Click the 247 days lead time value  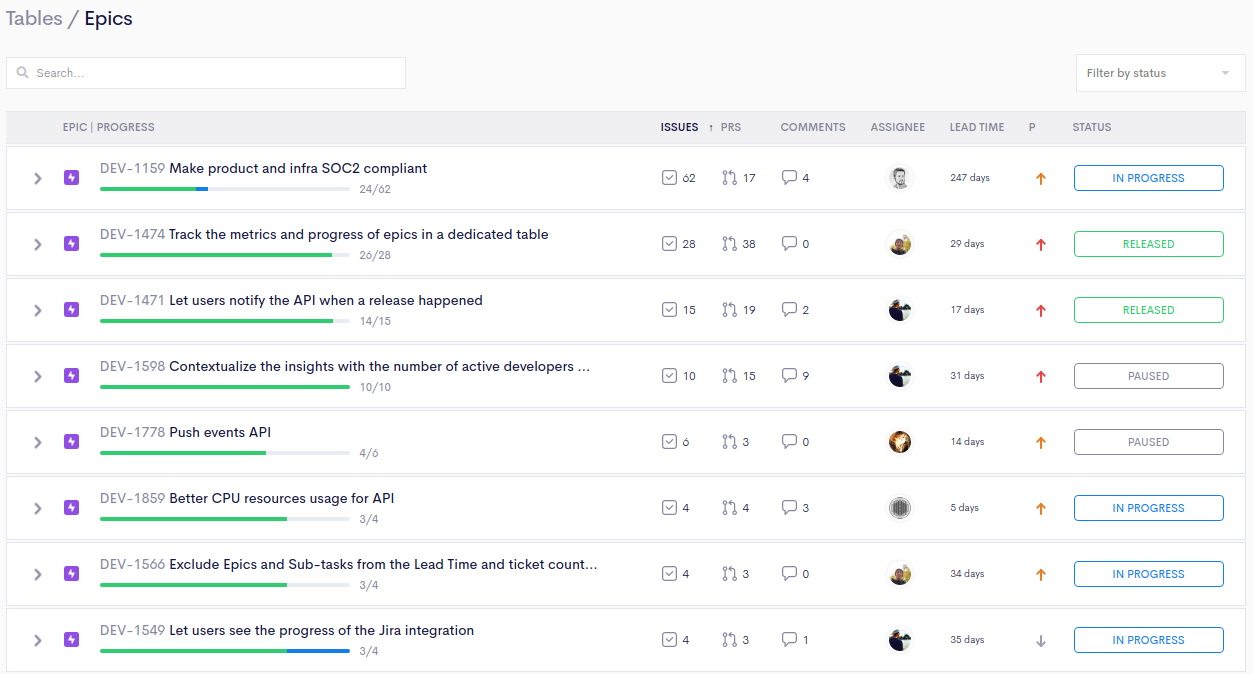(970, 178)
